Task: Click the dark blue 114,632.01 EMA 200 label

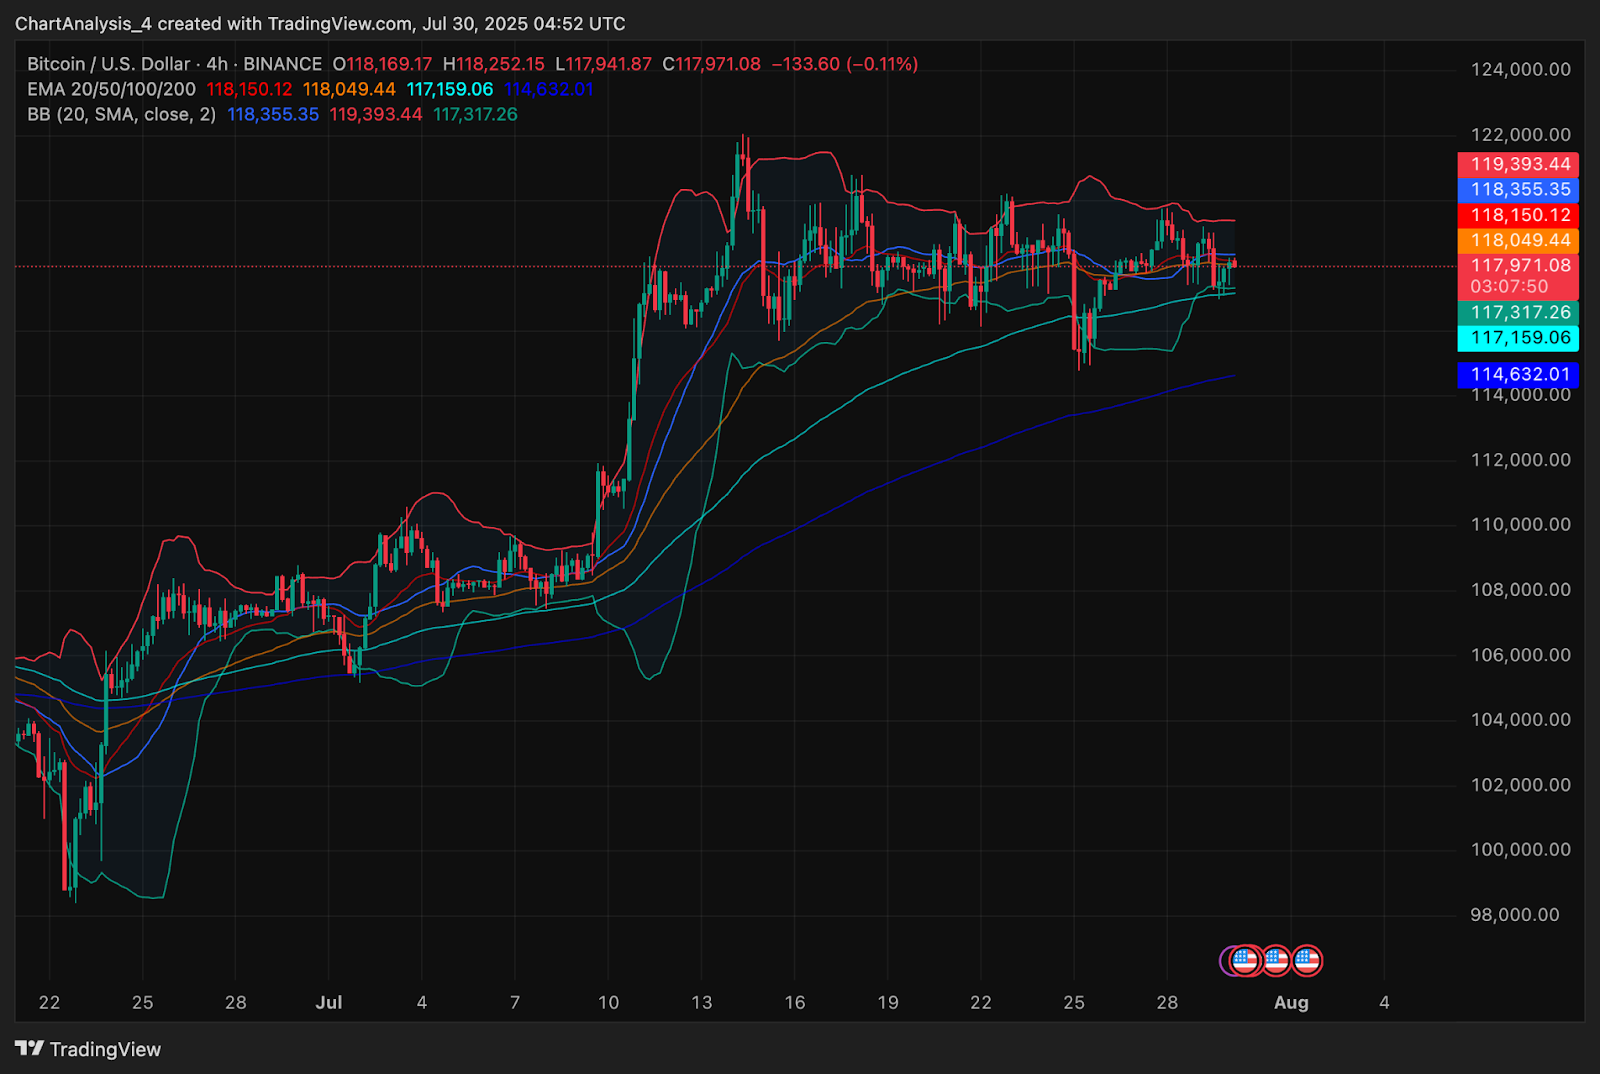Action: coord(1518,374)
